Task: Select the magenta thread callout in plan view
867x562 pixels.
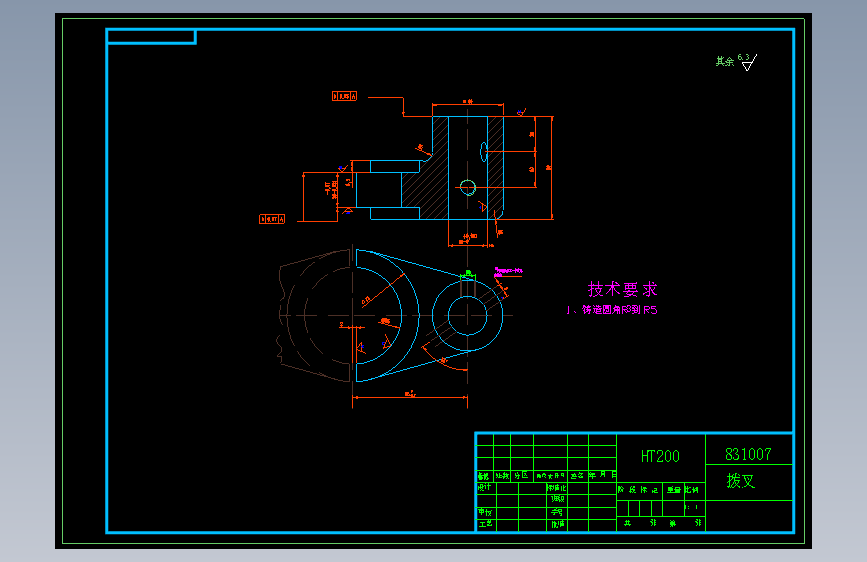Action: pos(508,271)
